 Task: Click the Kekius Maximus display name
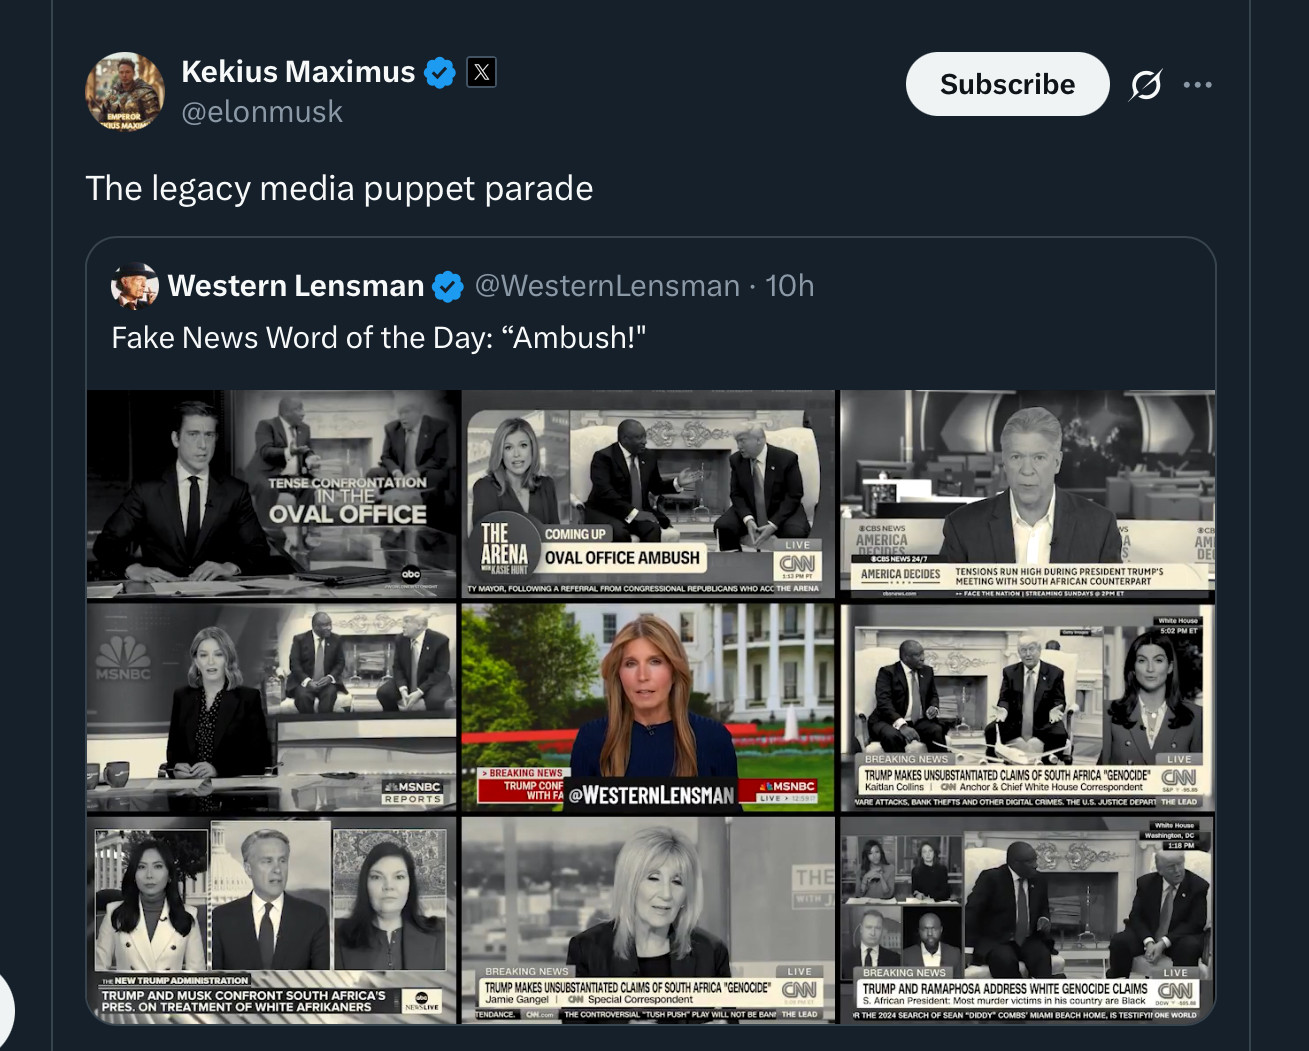click(298, 72)
